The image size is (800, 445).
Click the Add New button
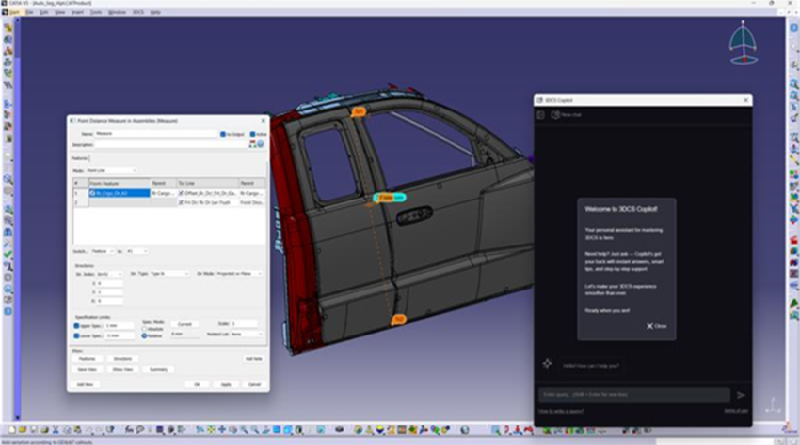[x=85, y=385]
